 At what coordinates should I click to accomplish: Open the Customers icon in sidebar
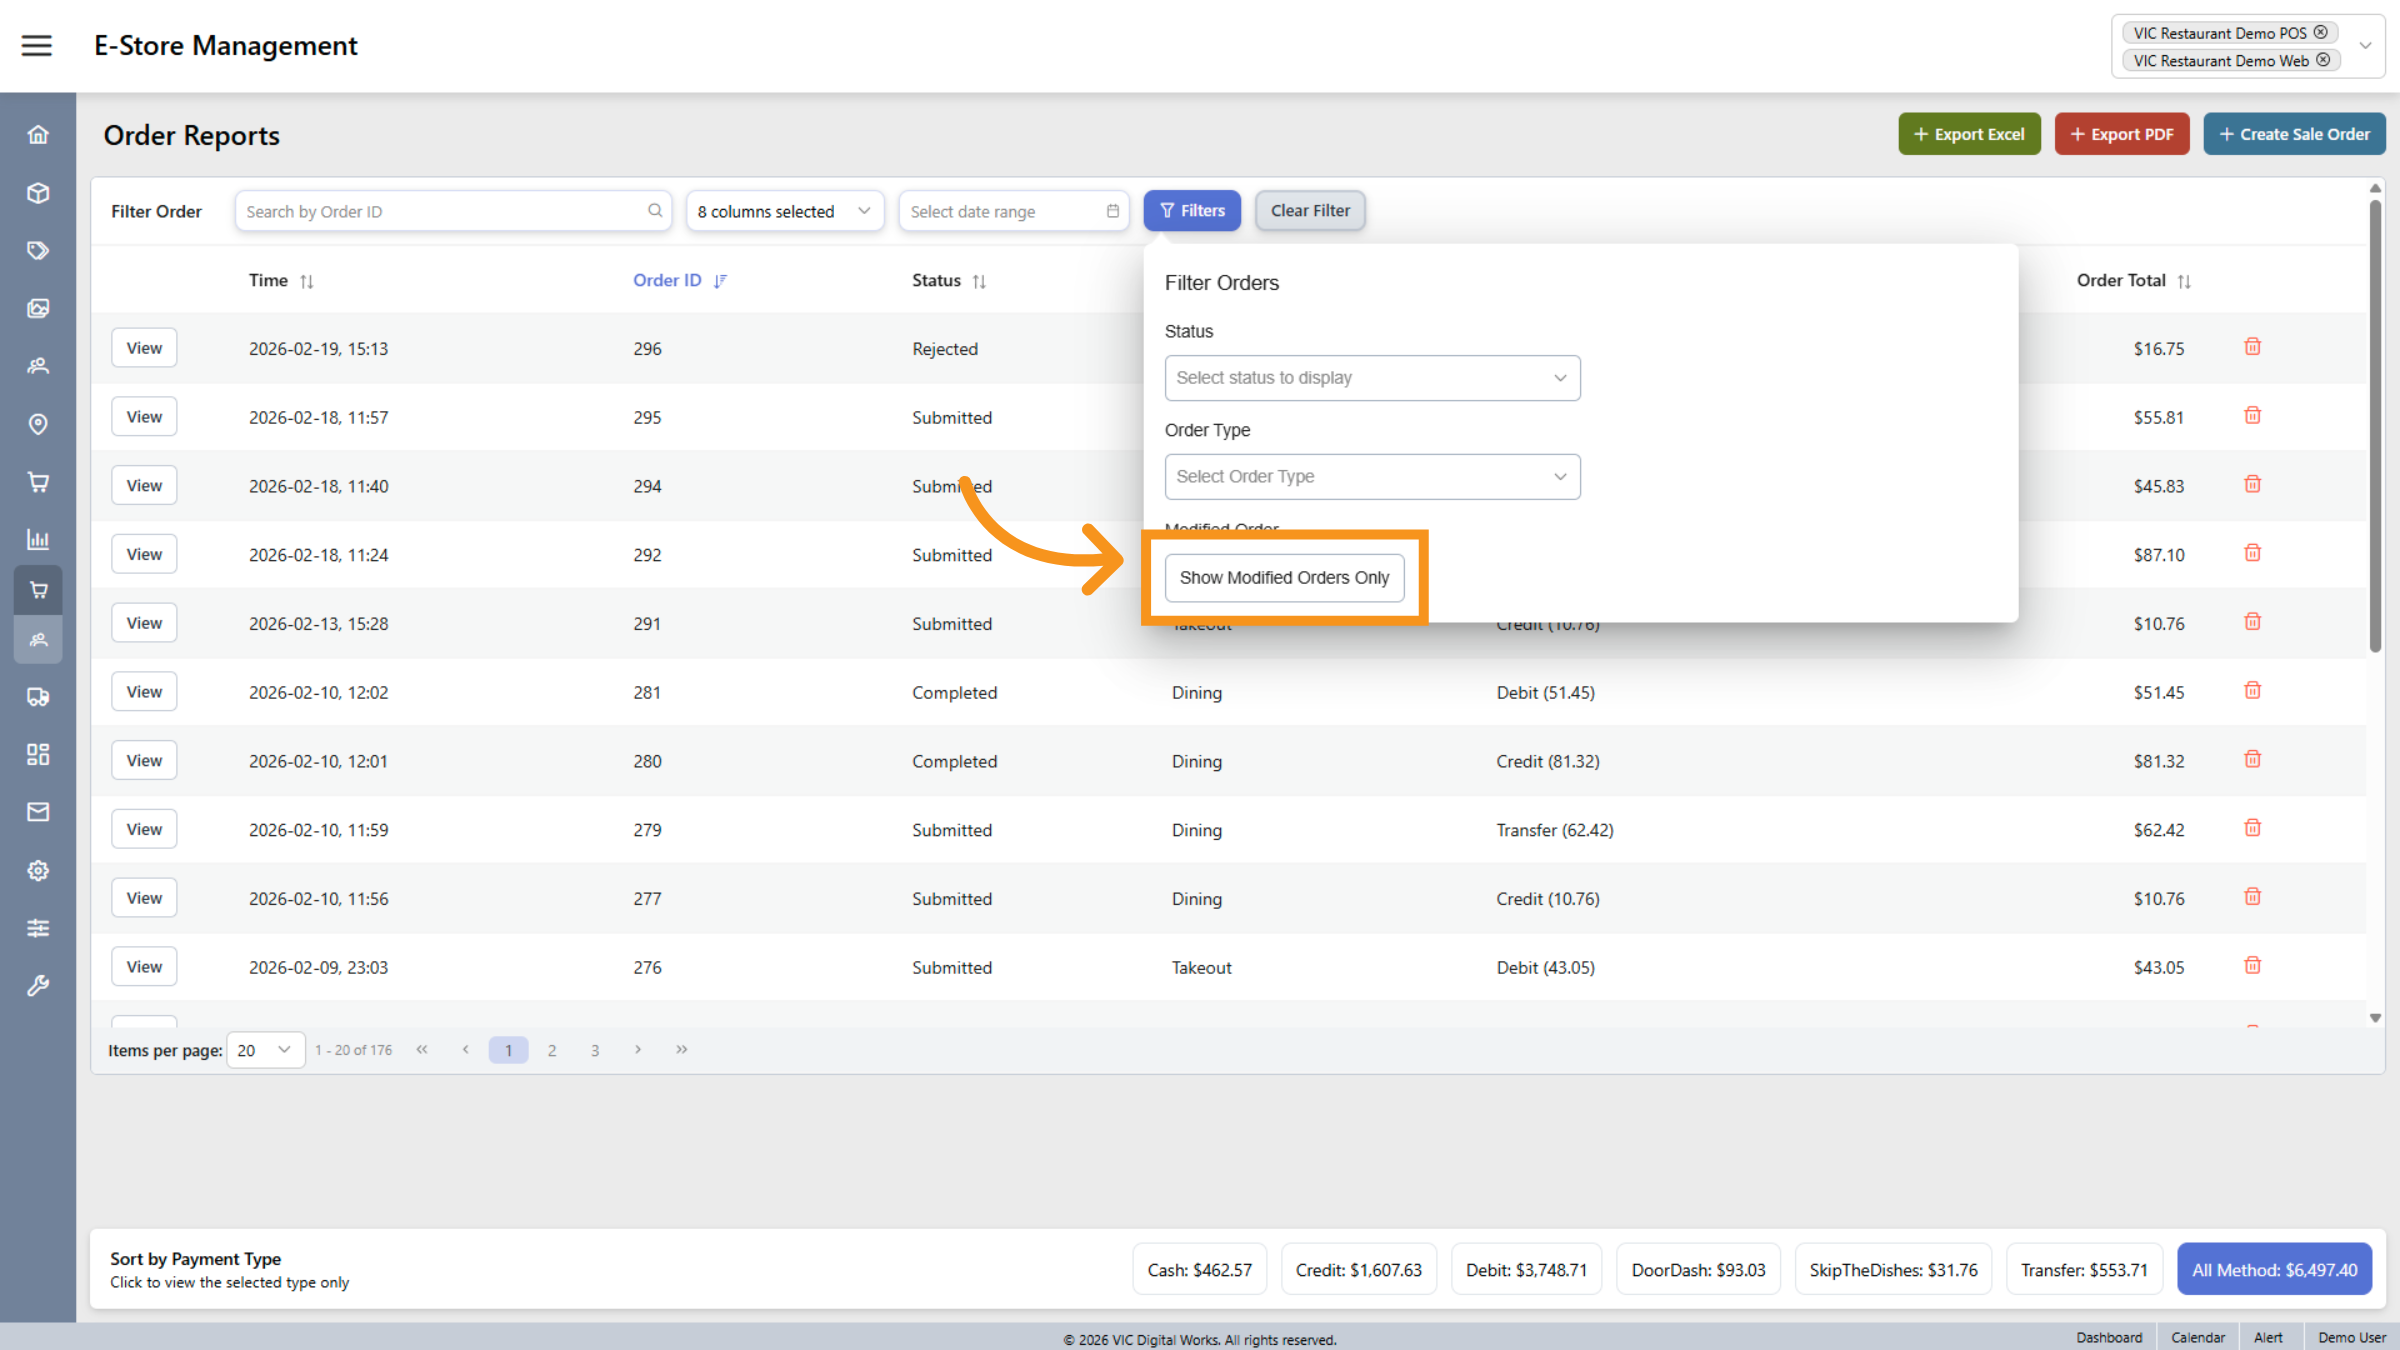(38, 365)
